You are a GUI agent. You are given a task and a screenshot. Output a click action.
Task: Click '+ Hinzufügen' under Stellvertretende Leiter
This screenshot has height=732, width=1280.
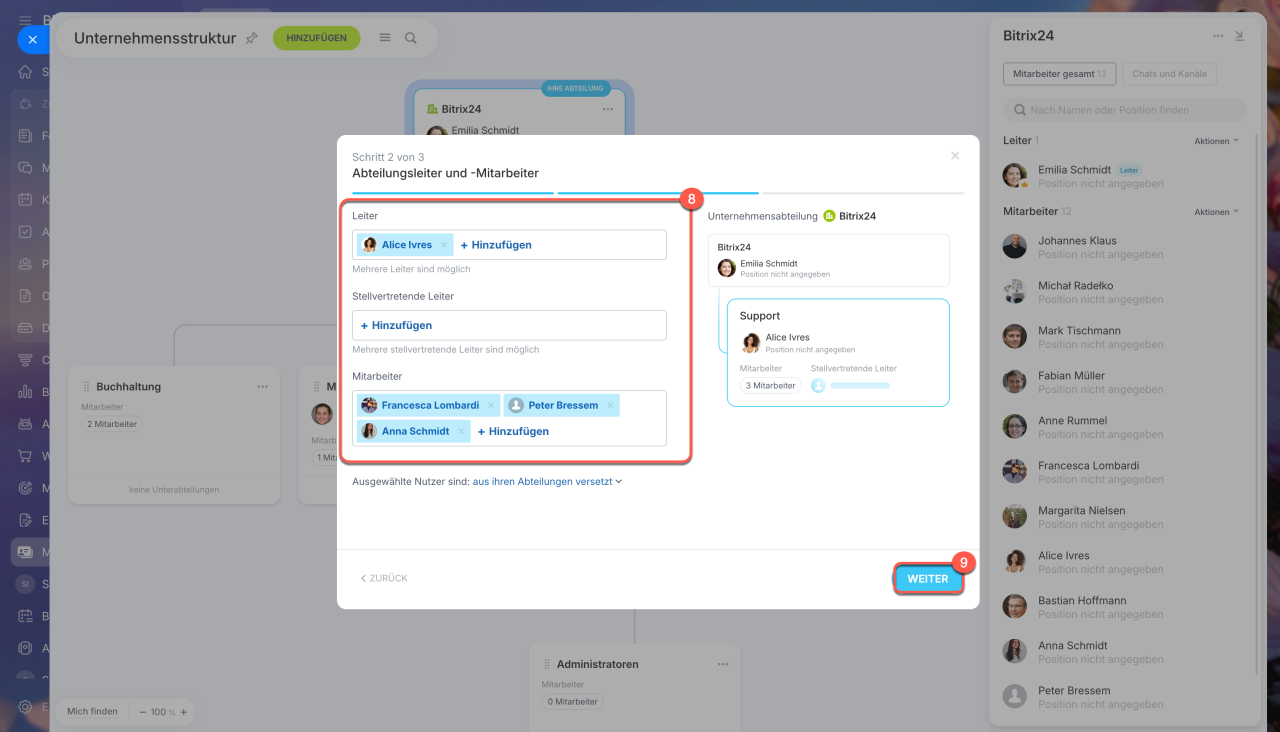click(396, 325)
